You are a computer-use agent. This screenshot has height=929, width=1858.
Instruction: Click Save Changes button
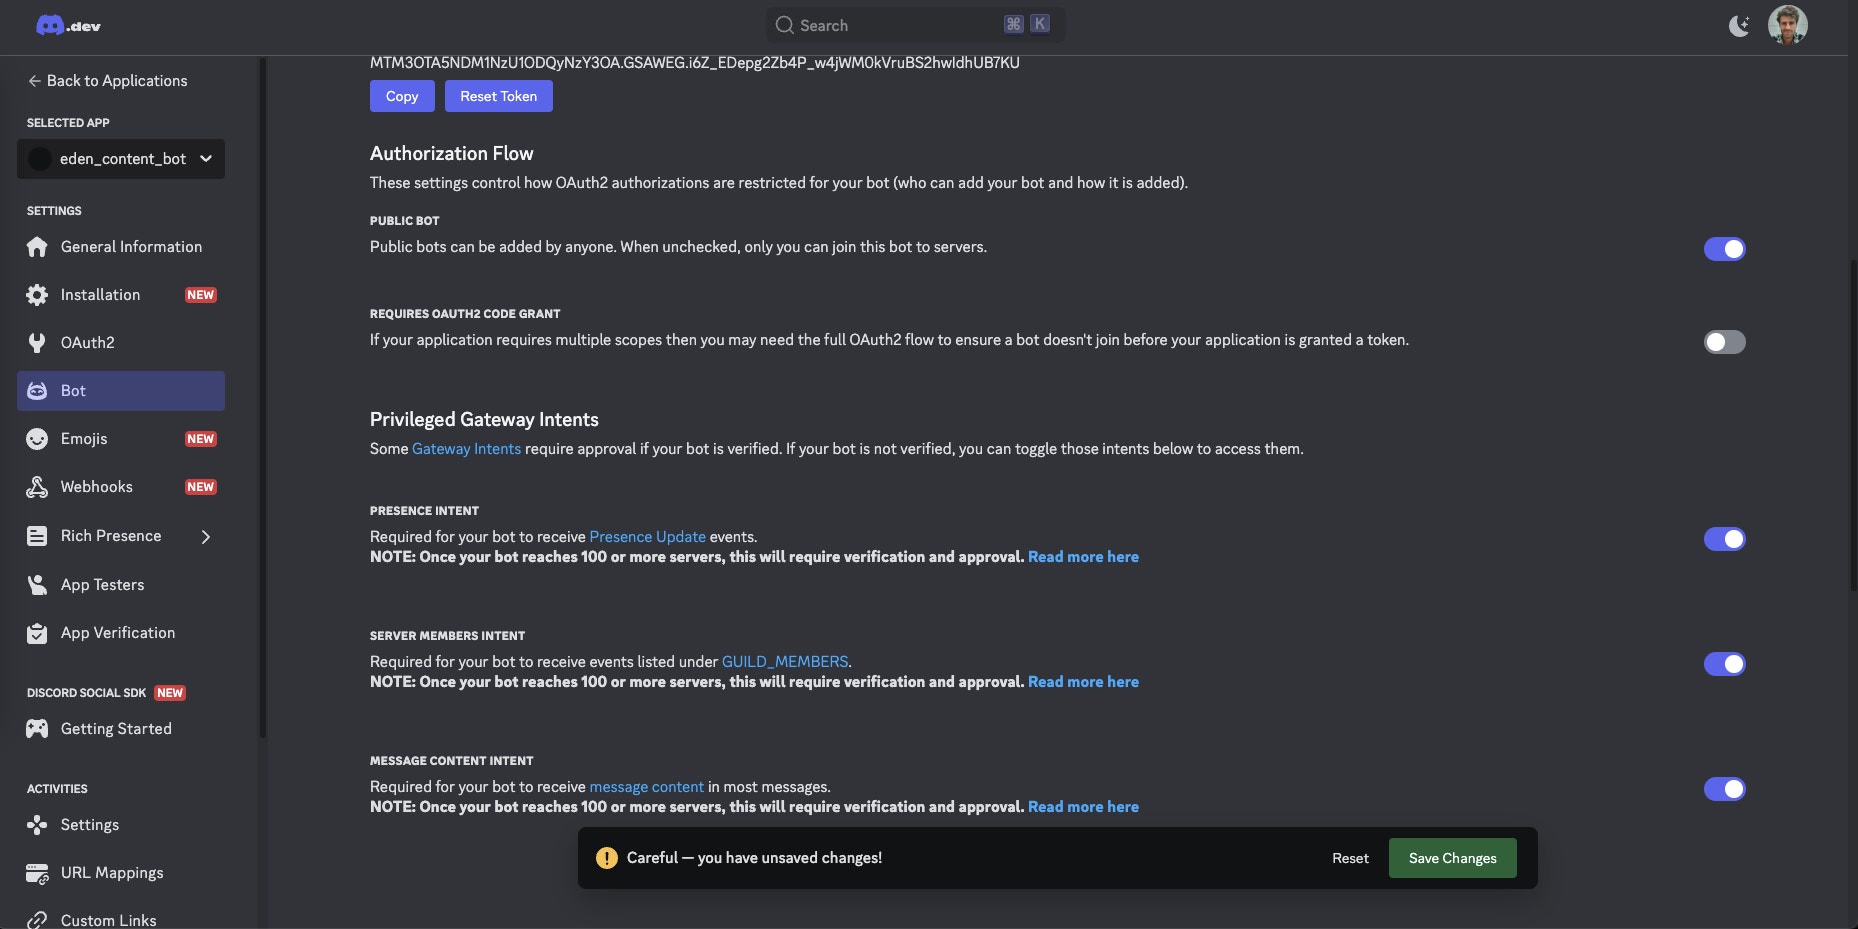(1452, 858)
